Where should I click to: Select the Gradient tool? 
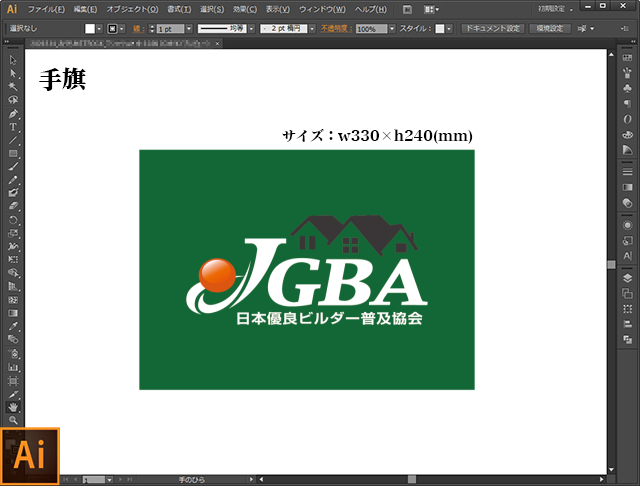(13, 313)
